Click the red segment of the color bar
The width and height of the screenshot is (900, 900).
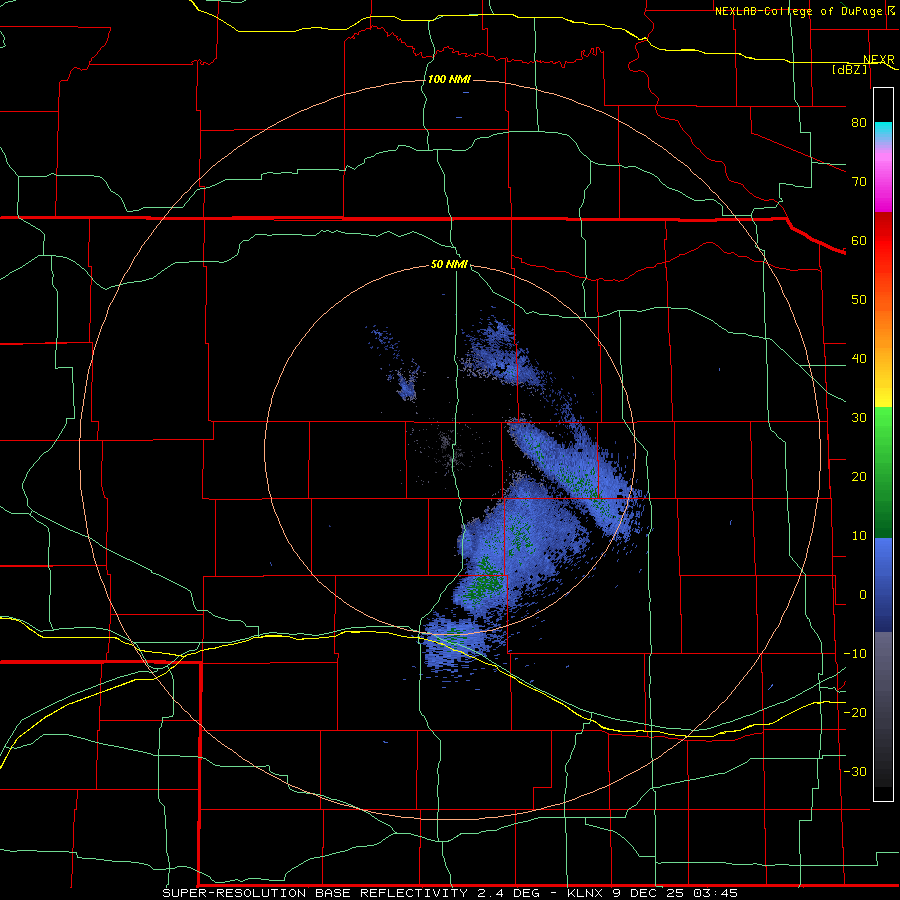point(883,241)
